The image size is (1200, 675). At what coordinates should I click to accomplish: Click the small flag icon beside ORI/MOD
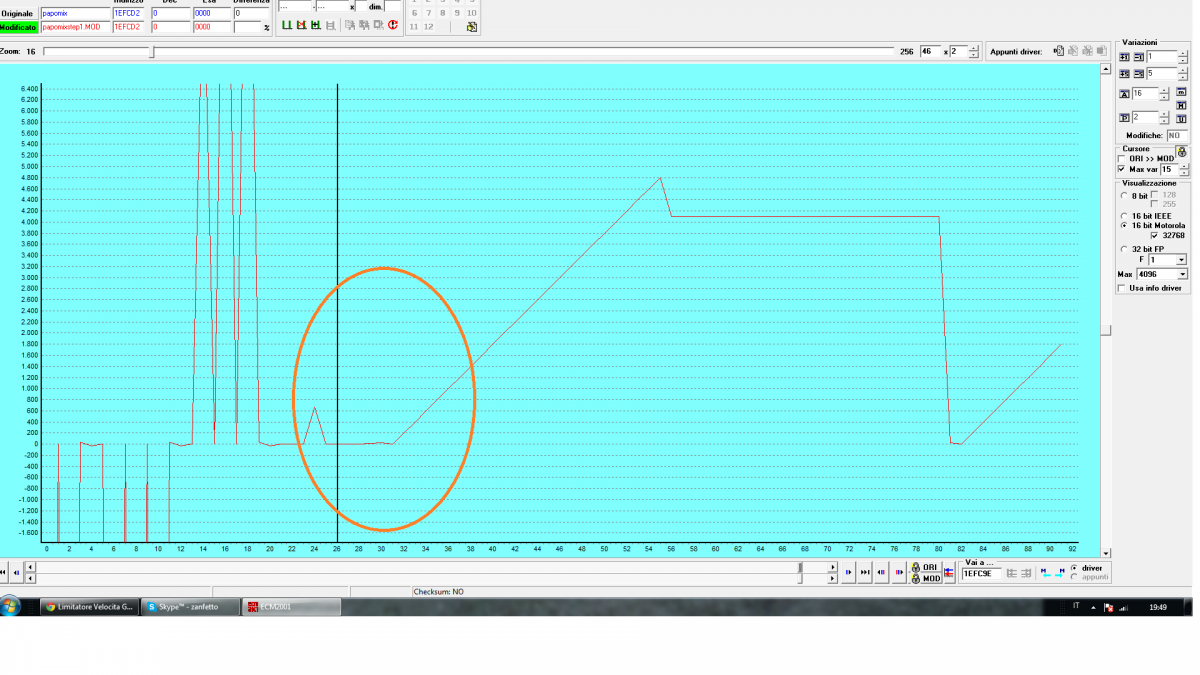[x=949, y=572]
